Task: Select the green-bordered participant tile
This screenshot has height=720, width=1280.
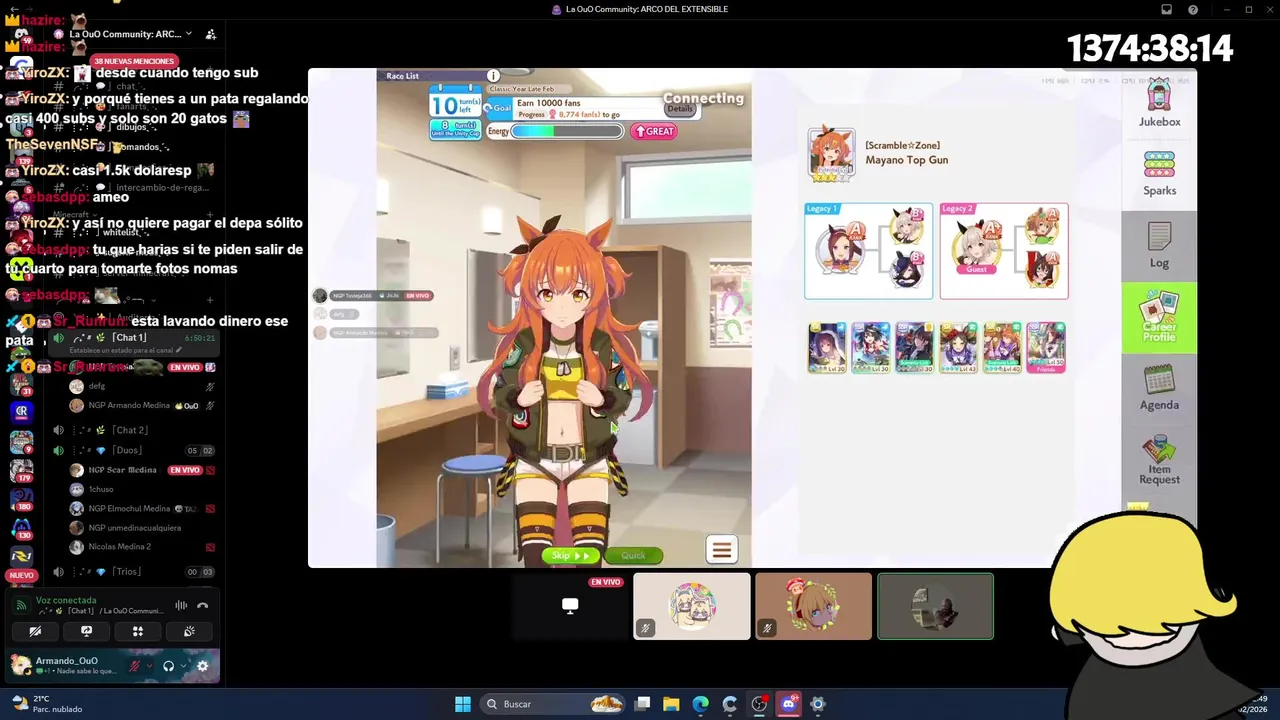Action: click(935, 606)
